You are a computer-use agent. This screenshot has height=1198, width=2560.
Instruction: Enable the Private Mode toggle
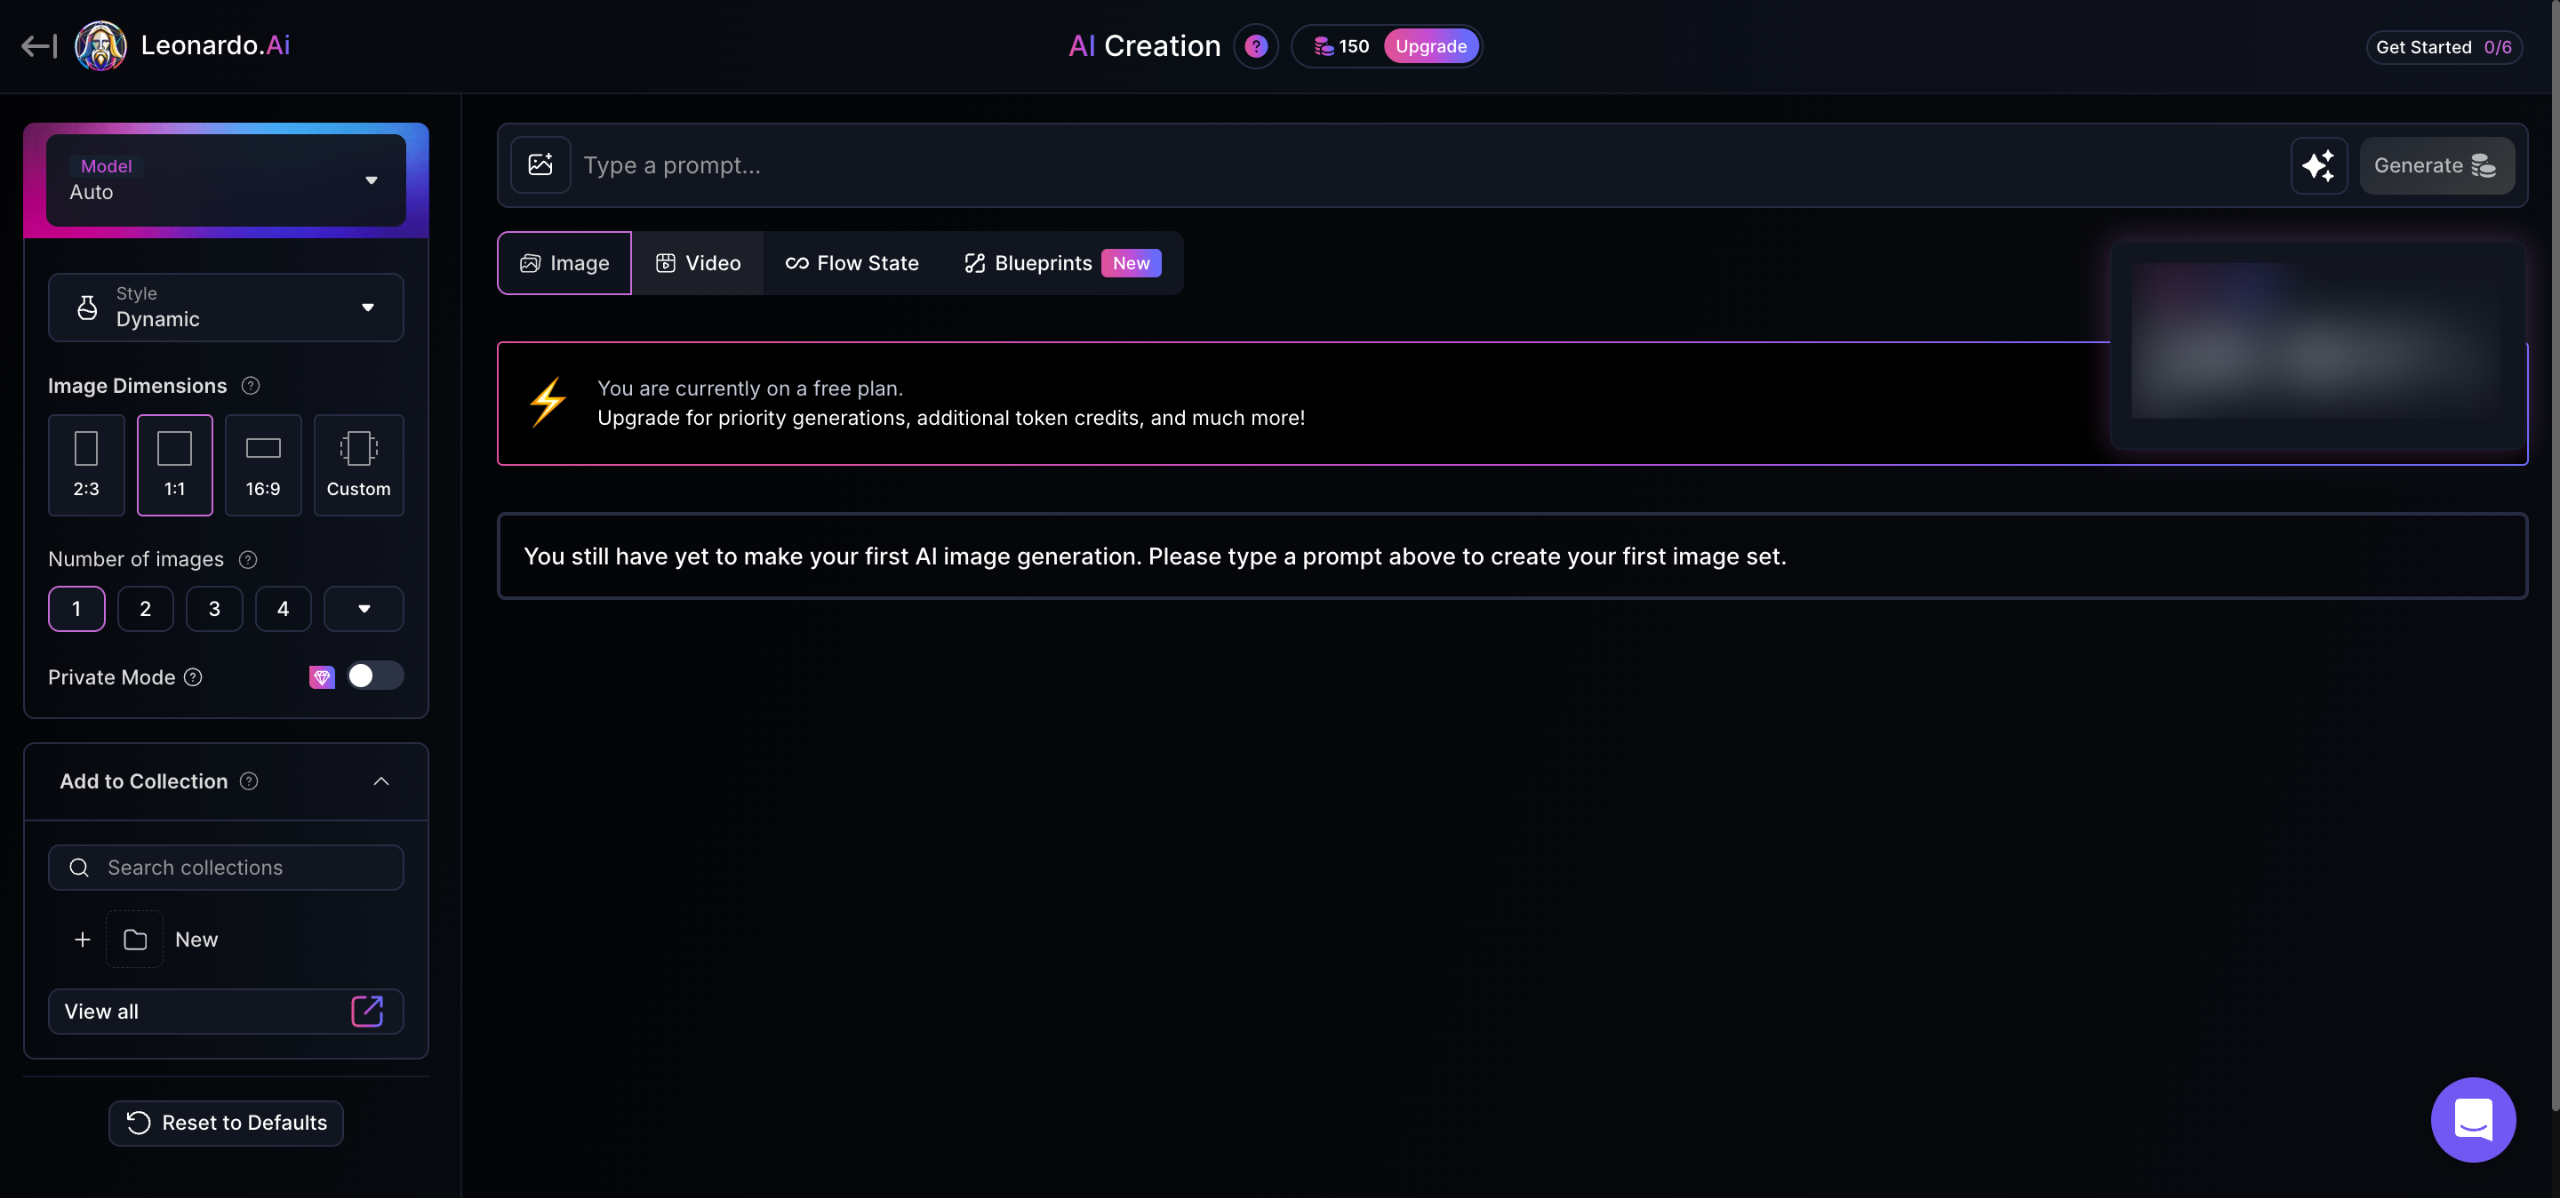tap(374, 677)
